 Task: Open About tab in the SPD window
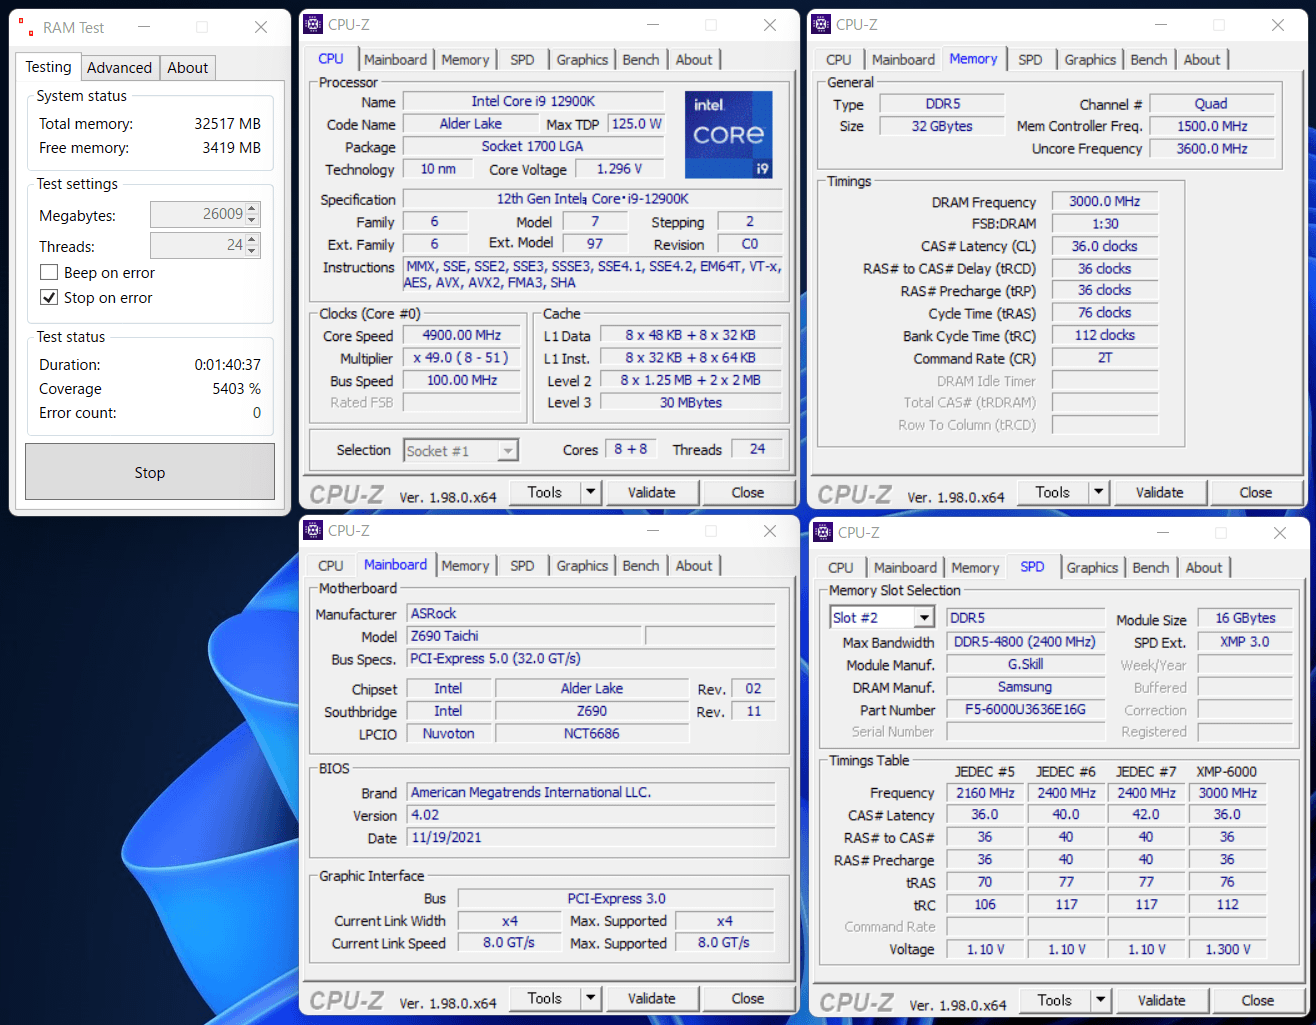tap(1204, 568)
